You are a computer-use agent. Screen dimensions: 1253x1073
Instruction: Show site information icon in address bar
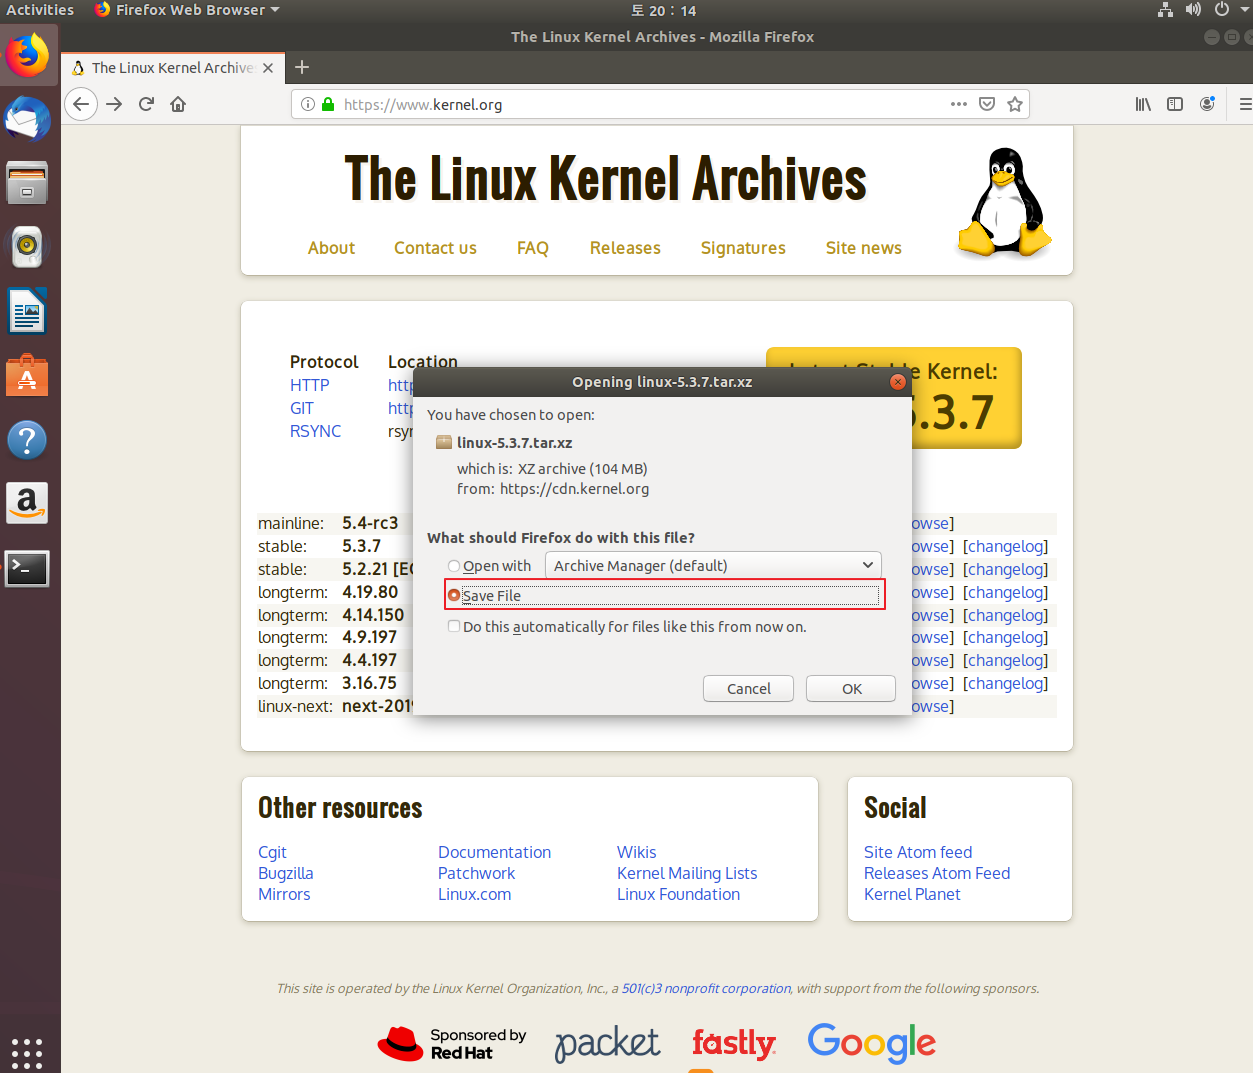pyautogui.click(x=308, y=104)
